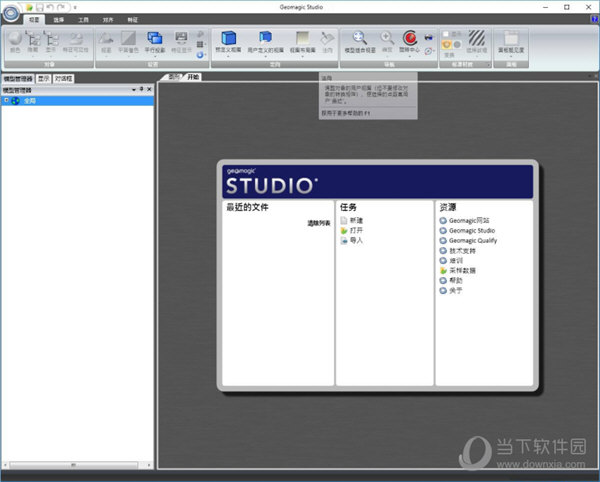Click the 缩放 zoom-in magnifier icon

387,38
